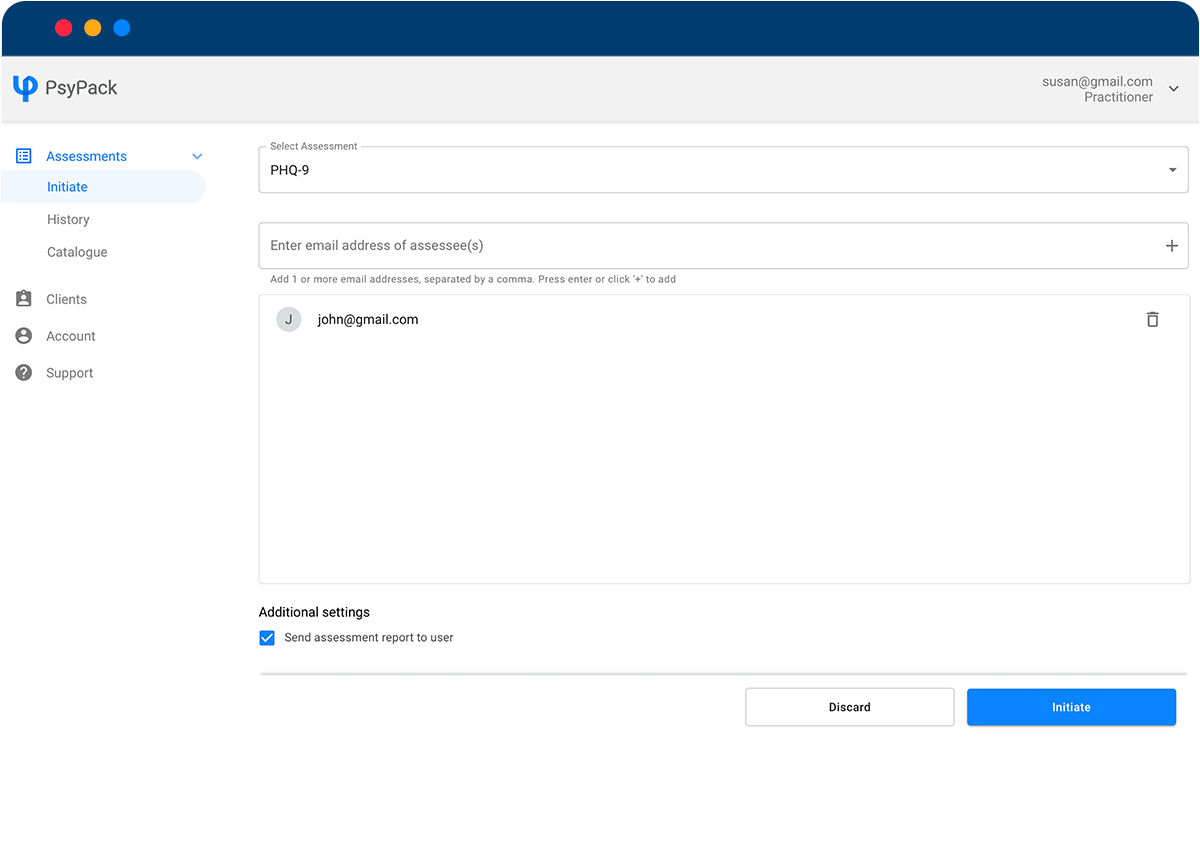This screenshot has height=846, width=1200.
Task: Click the Account person icon
Action: [x=23, y=335]
